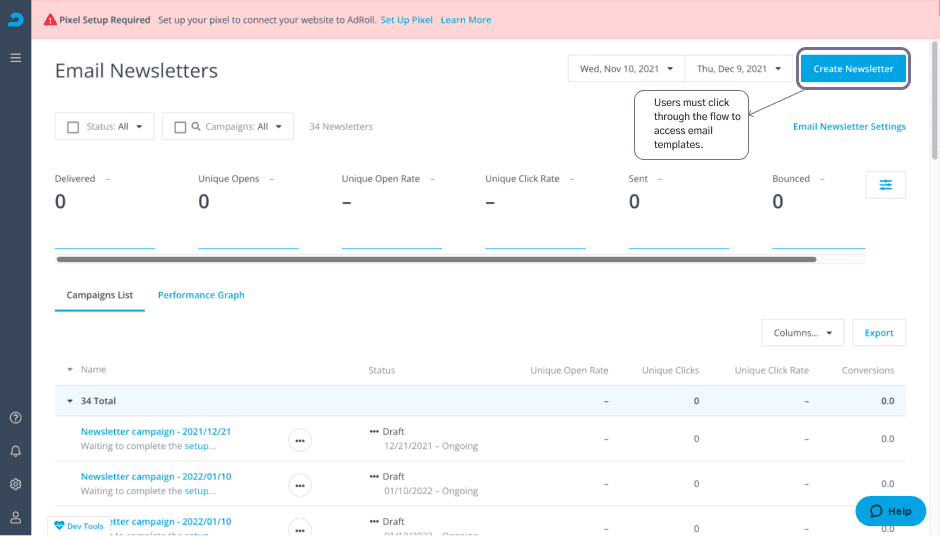Click setup link under campaign 2021/12/21
This screenshot has width=940, height=536.
pyautogui.click(x=197, y=446)
